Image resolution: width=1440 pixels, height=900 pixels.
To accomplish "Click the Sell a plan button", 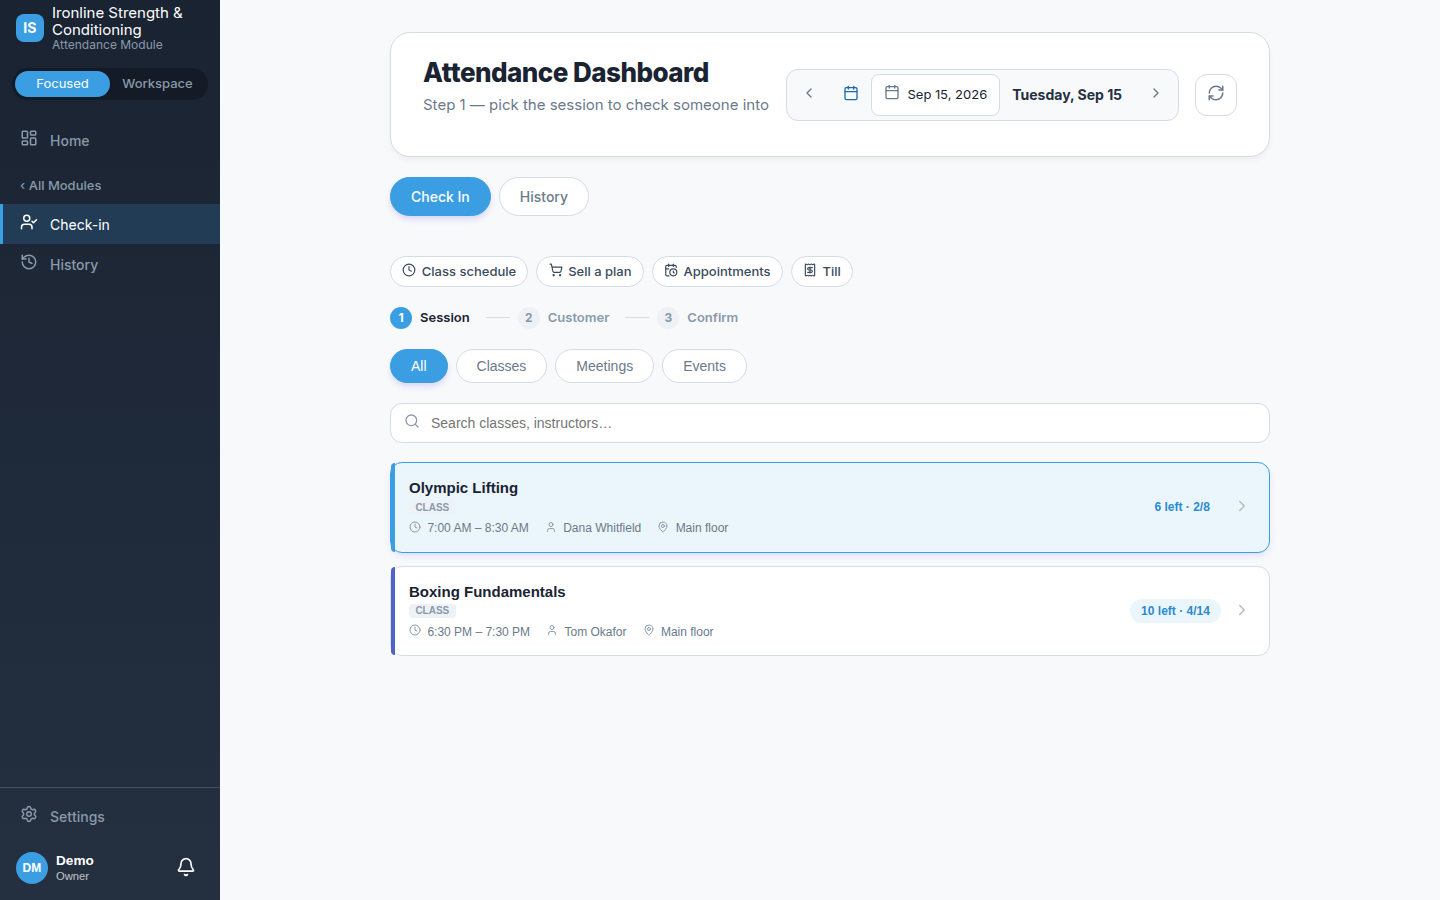I will coord(590,271).
